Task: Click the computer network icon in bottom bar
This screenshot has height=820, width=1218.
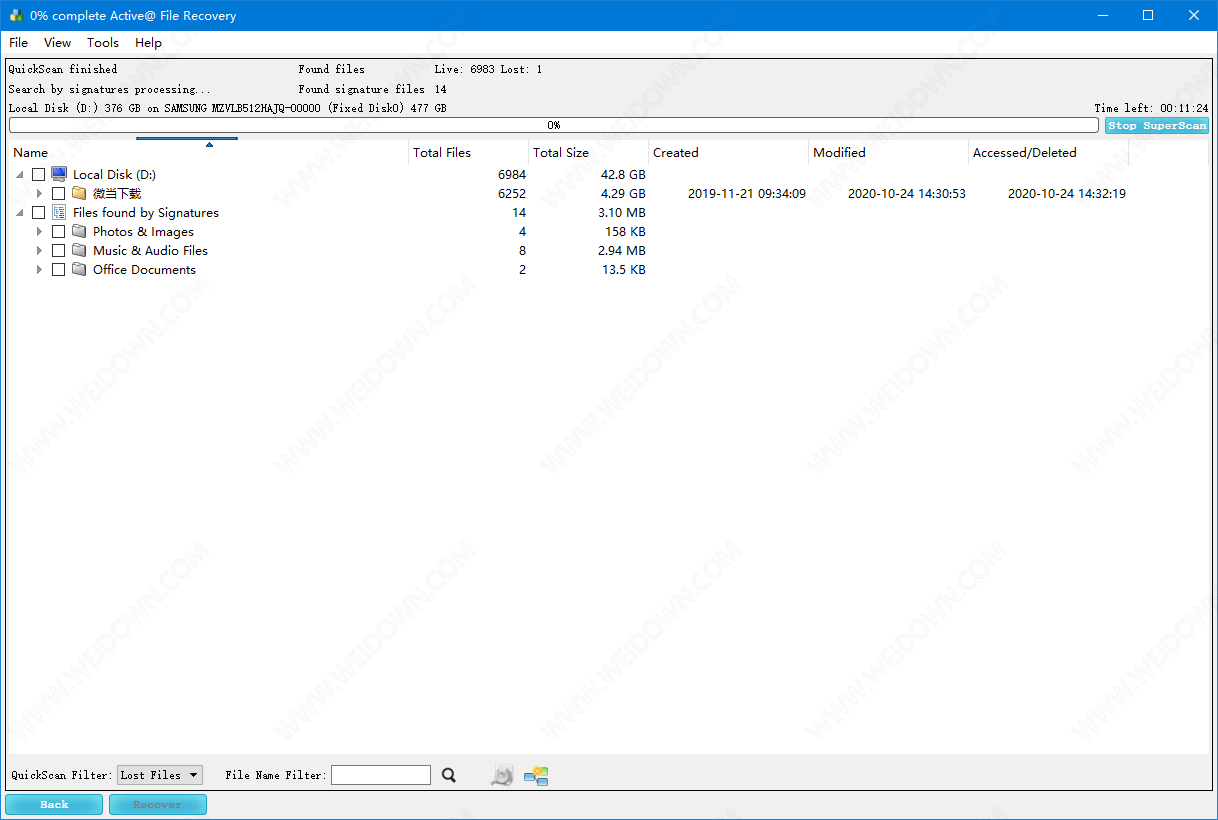Action: coord(536,775)
